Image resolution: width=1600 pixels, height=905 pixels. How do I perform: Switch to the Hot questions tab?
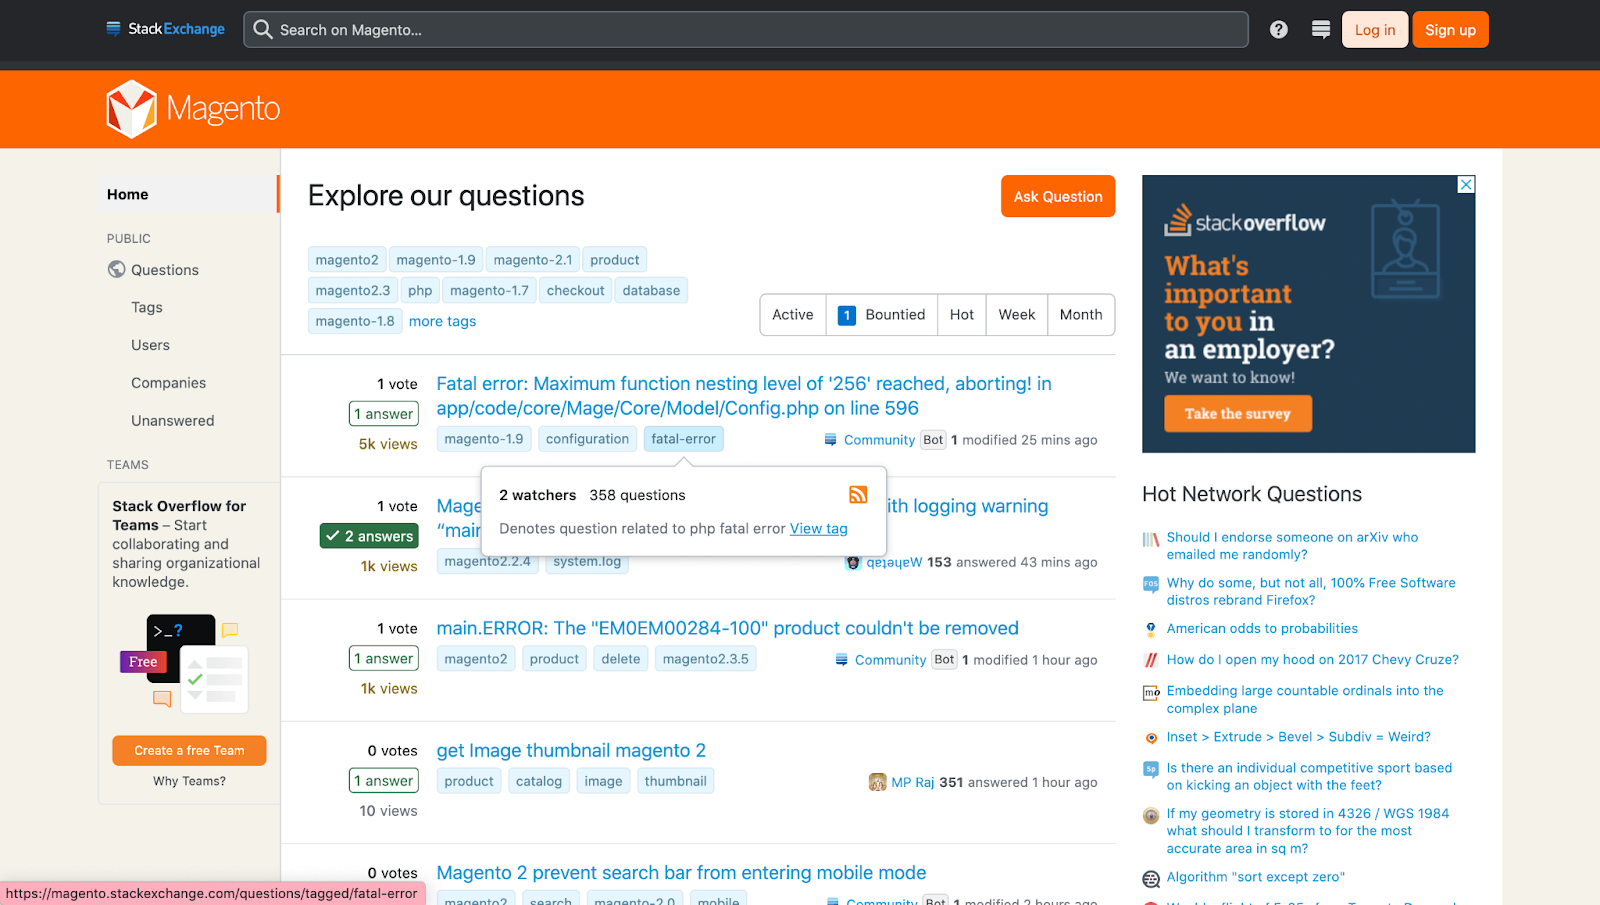pyautogui.click(x=961, y=315)
